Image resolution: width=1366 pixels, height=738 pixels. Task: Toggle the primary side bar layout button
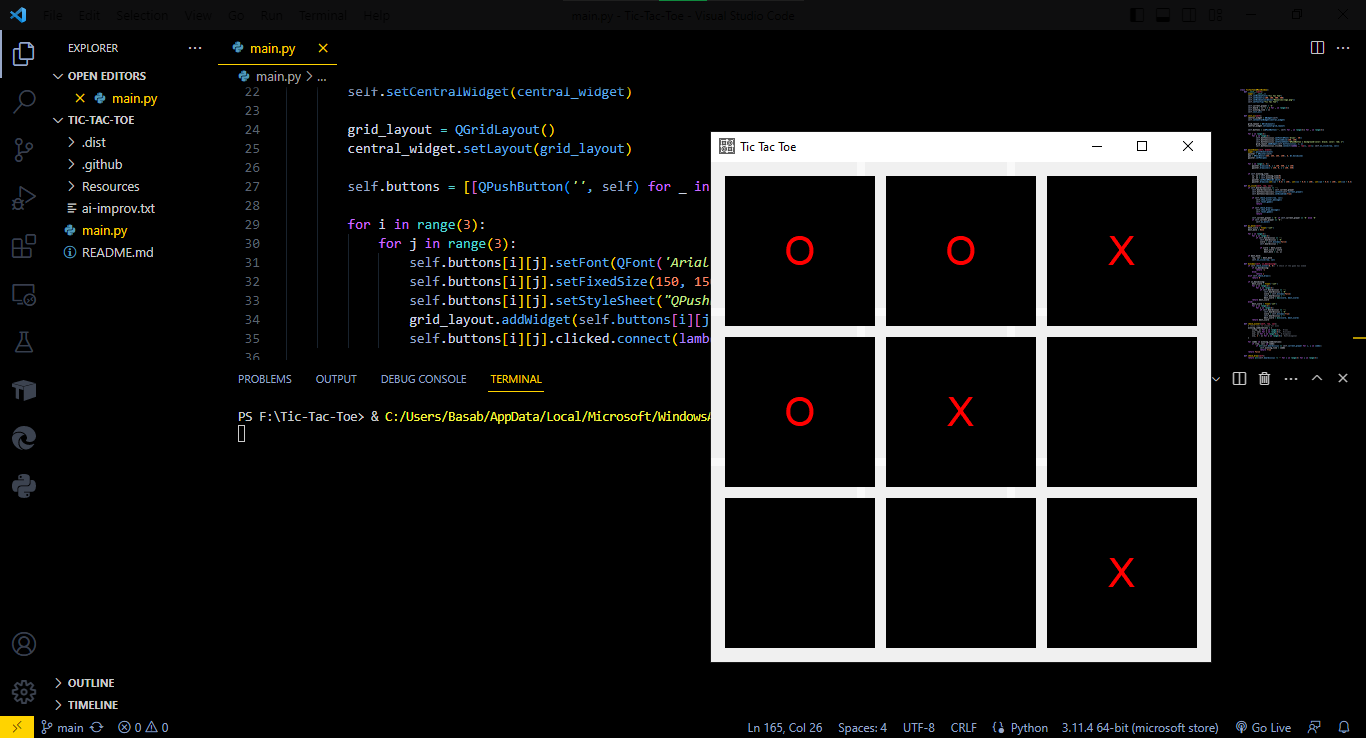1137,15
